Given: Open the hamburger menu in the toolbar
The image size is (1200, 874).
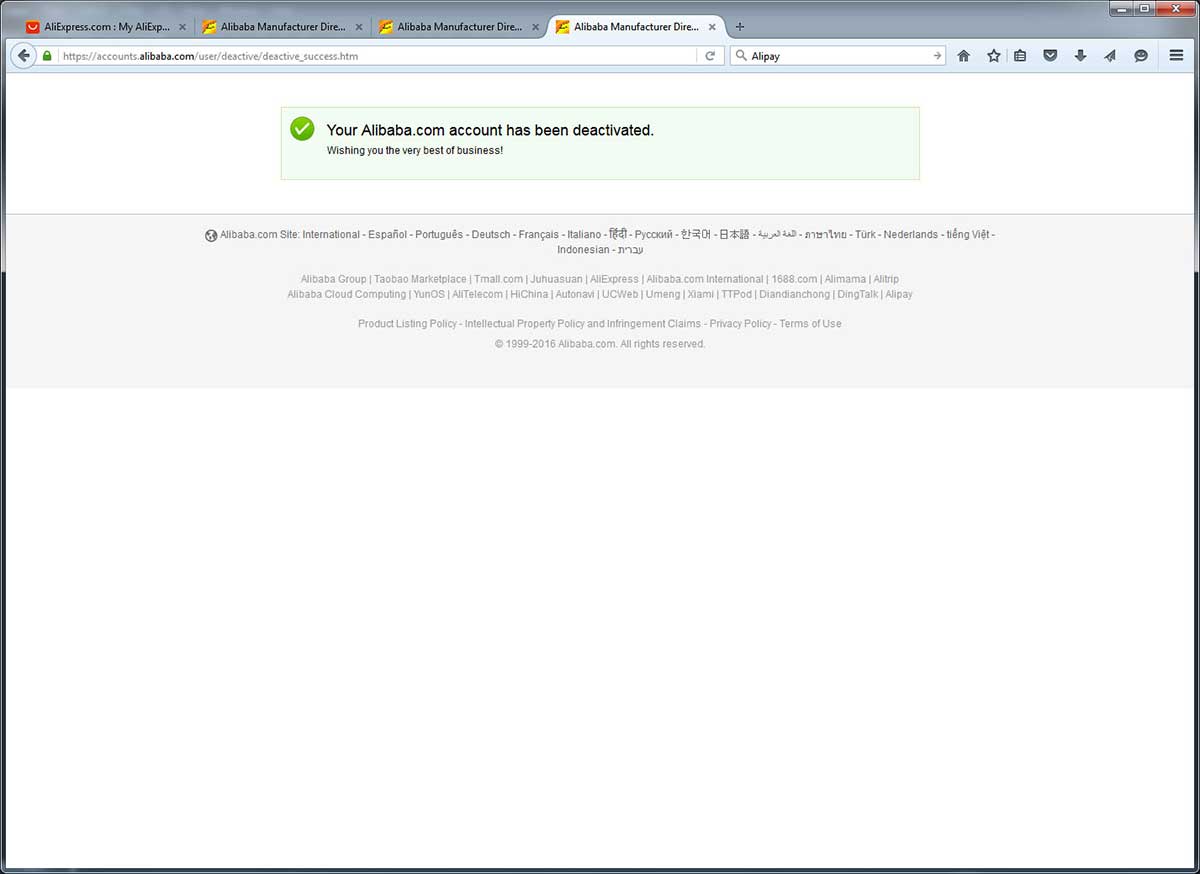Looking at the screenshot, I should coord(1177,56).
